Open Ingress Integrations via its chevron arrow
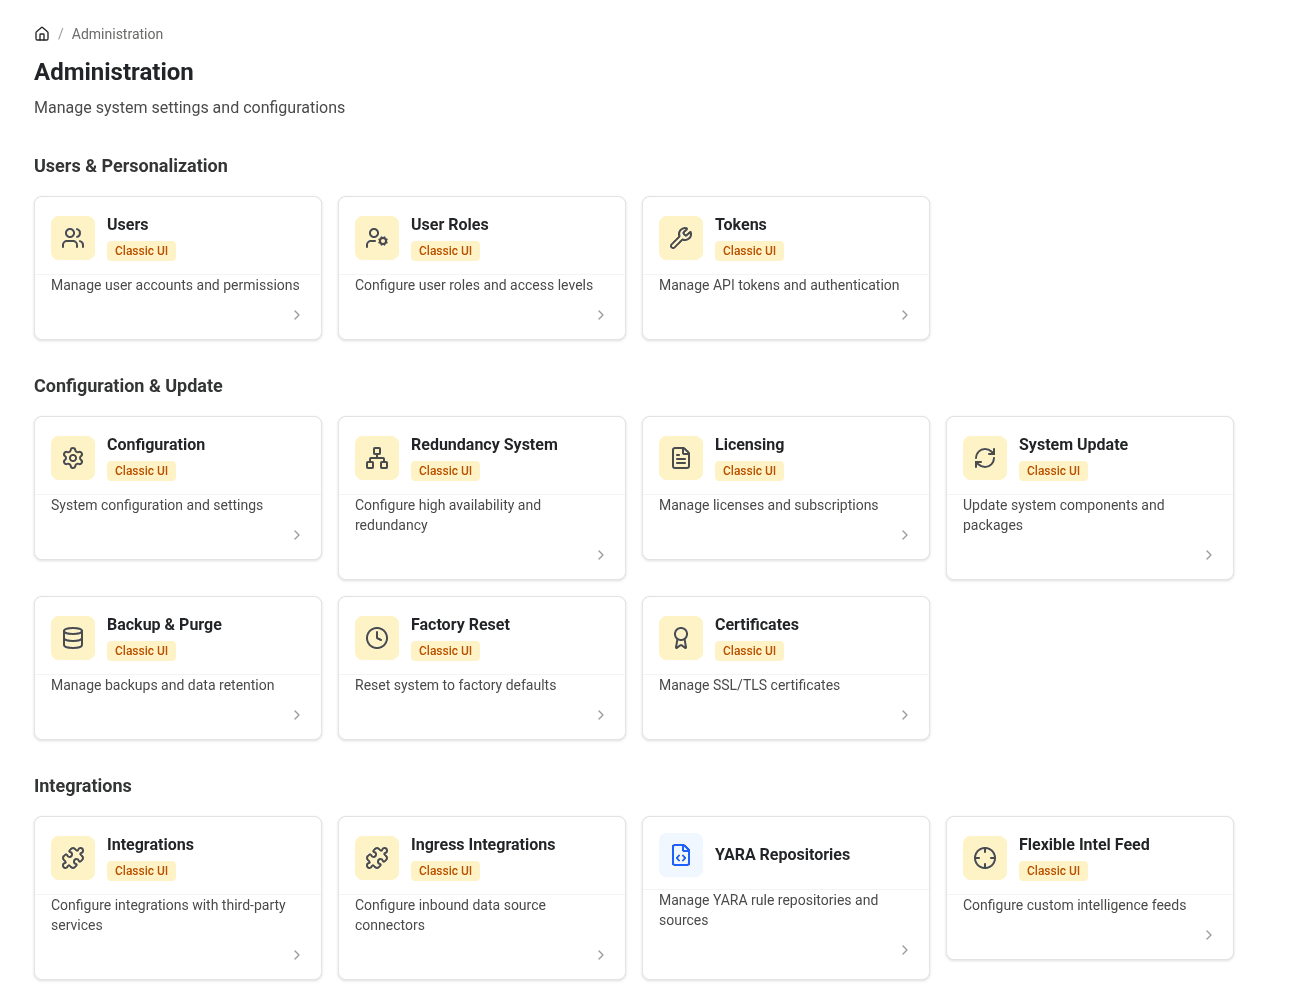Viewport: 1291px width, 988px height. (601, 955)
